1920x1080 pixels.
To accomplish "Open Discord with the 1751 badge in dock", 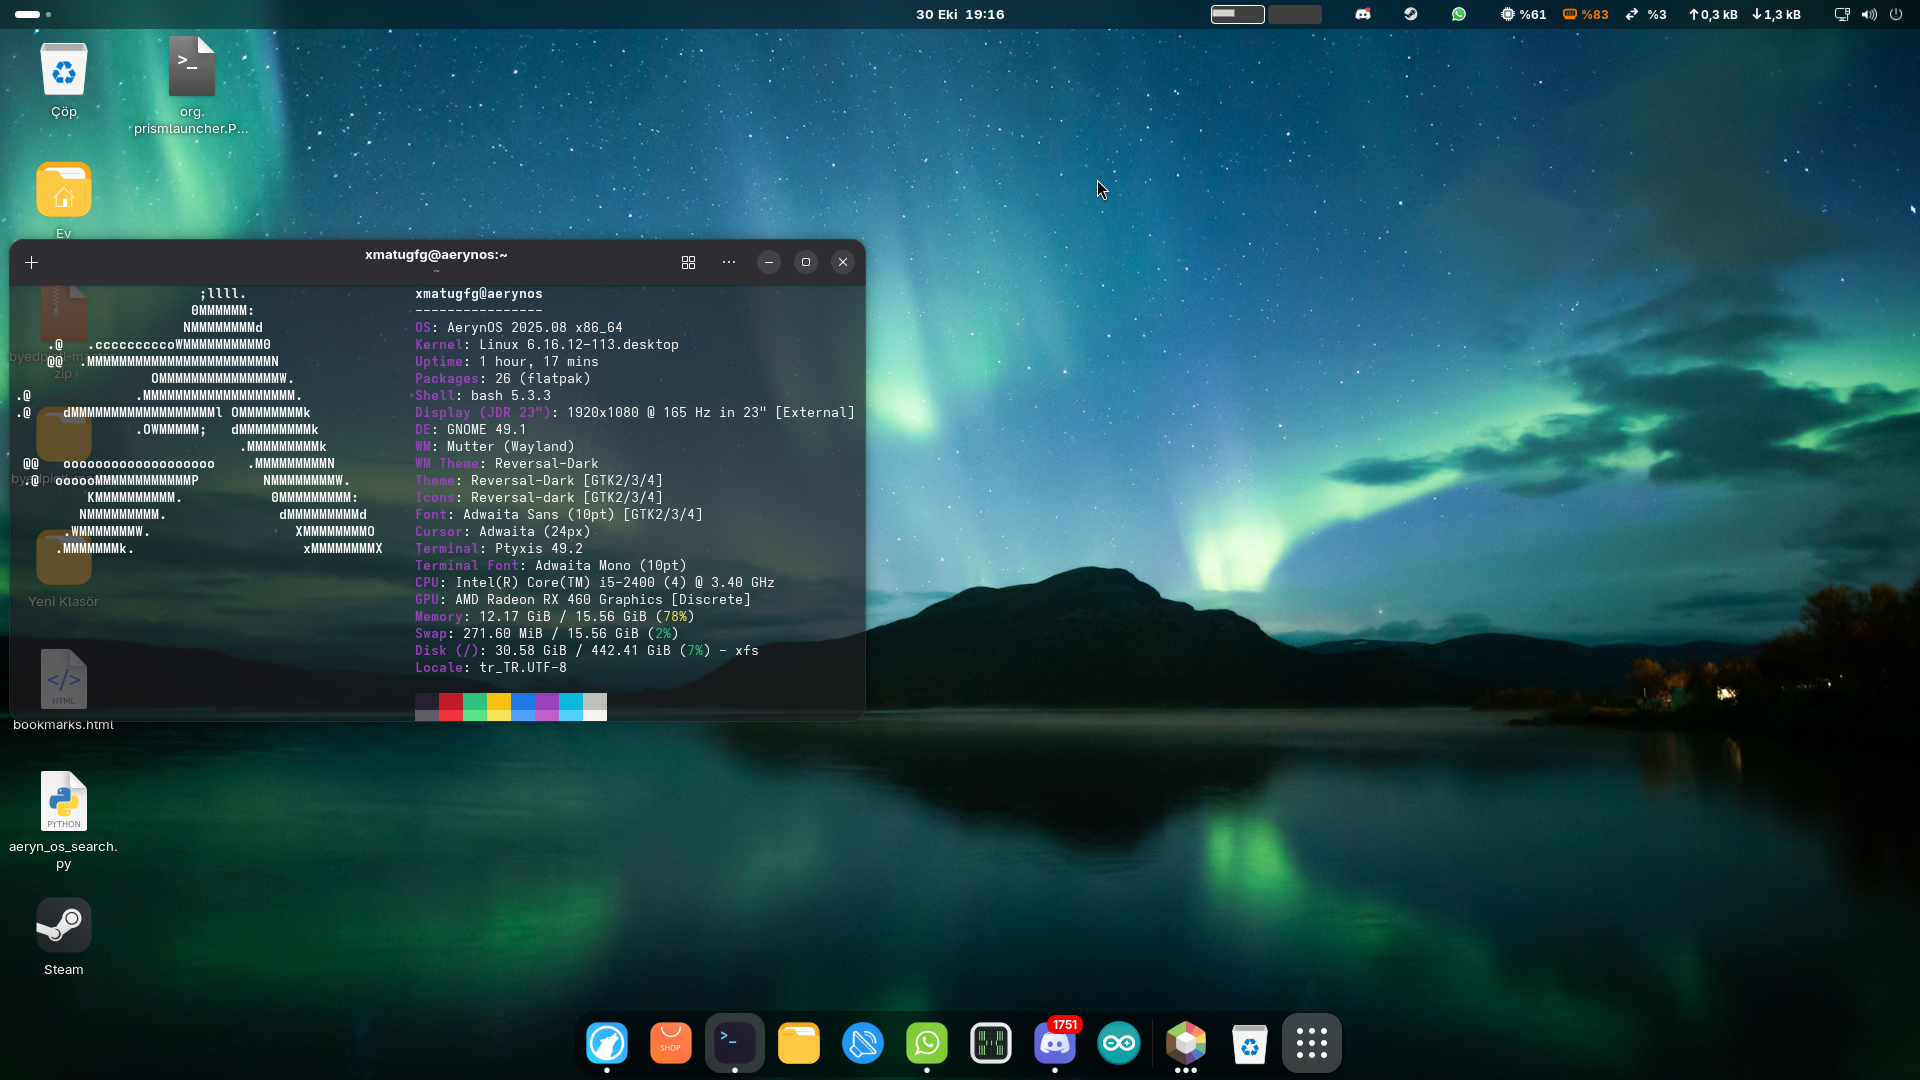I will click(1055, 1043).
